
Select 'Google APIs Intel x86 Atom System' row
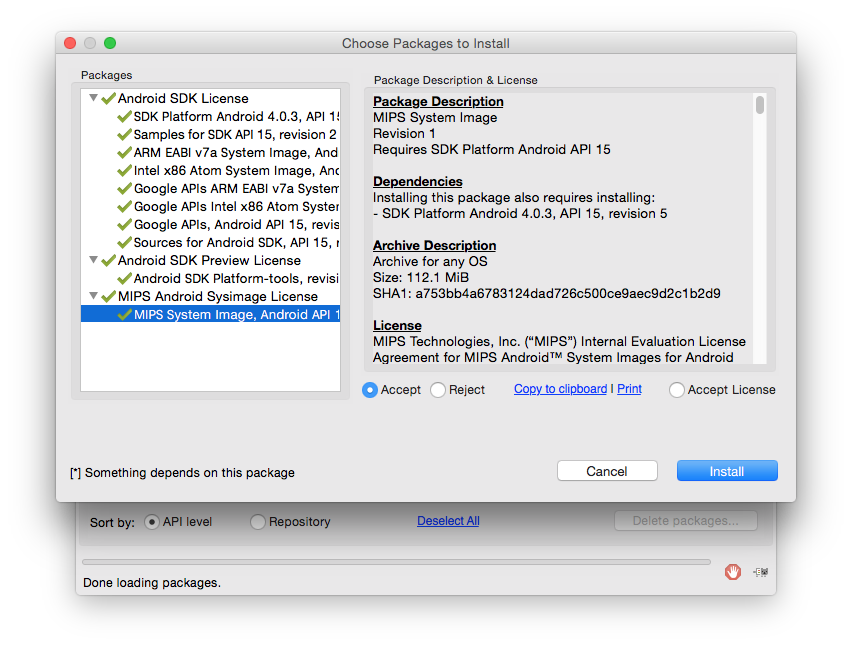pyautogui.click(x=210, y=206)
